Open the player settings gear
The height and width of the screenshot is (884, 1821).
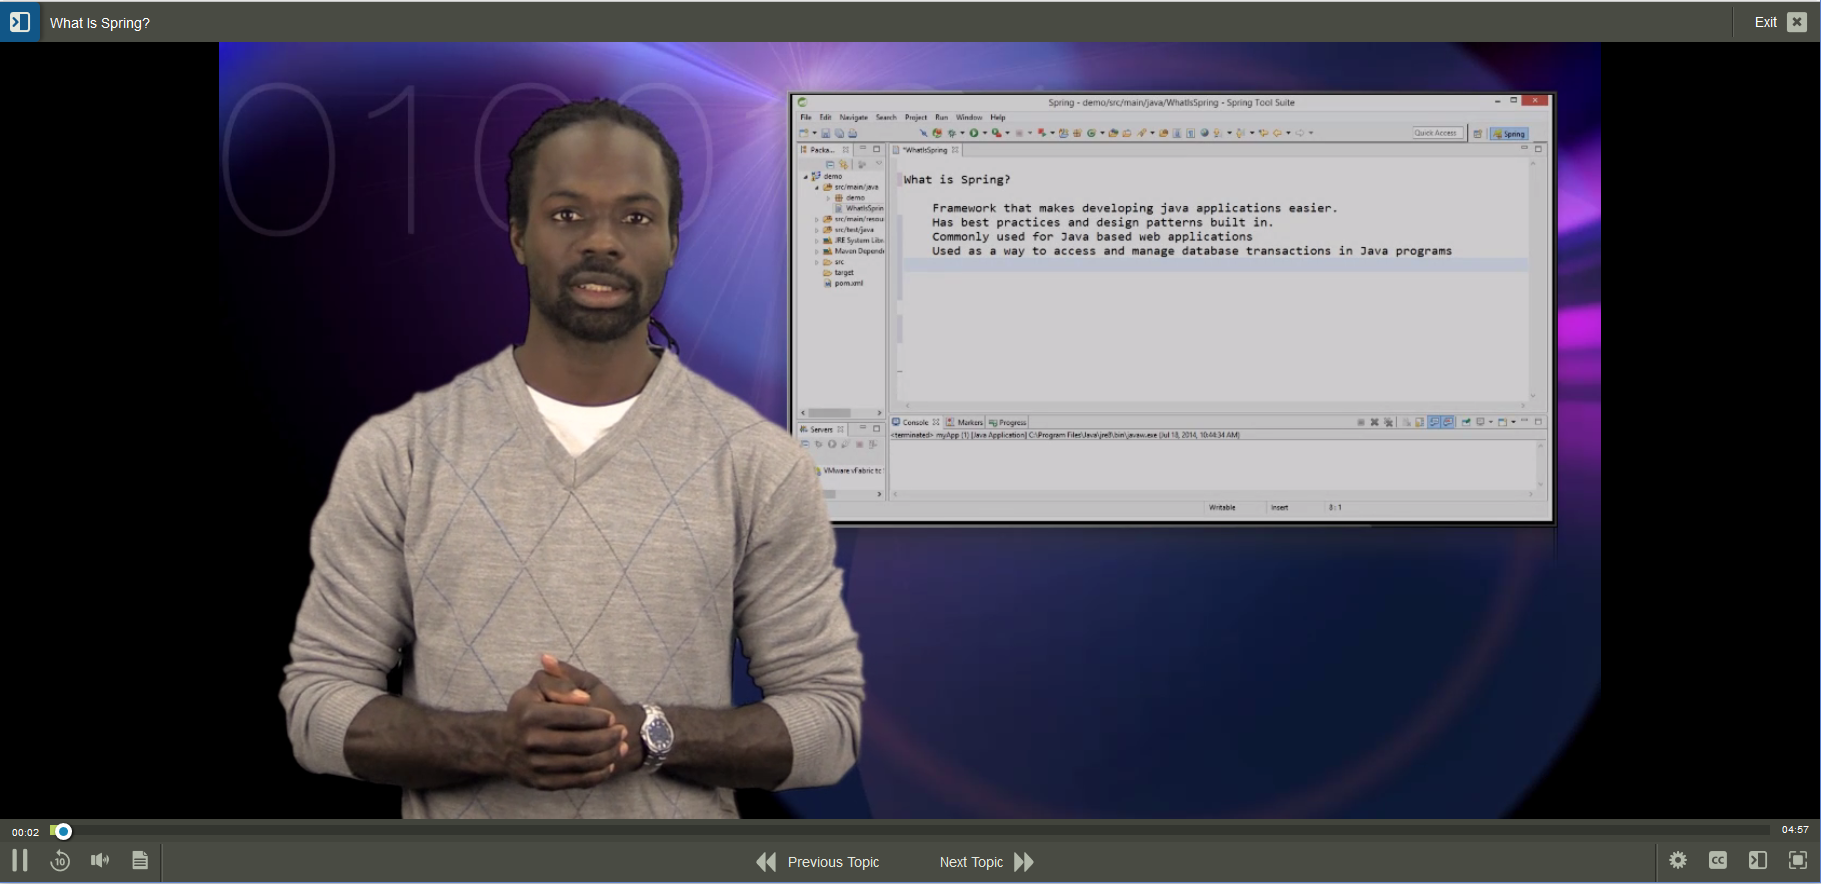[1678, 861]
